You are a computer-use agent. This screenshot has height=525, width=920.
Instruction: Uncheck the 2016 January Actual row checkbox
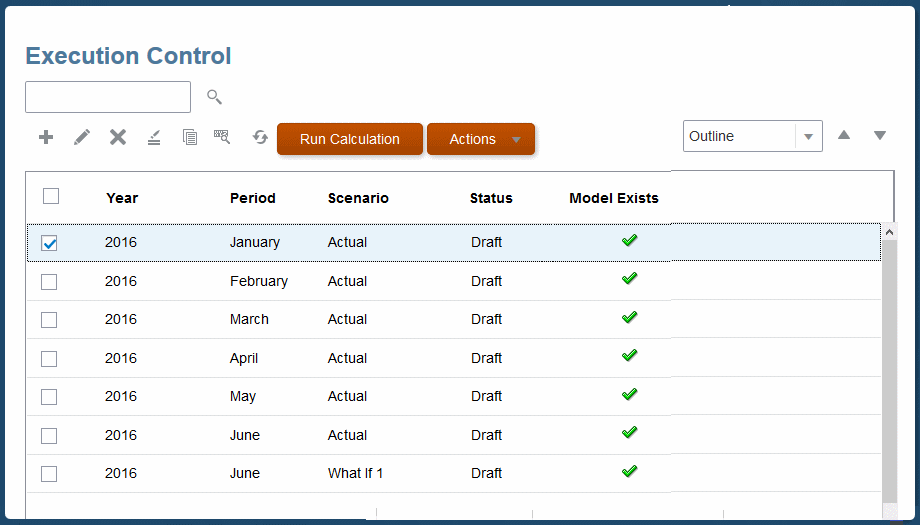(49, 243)
